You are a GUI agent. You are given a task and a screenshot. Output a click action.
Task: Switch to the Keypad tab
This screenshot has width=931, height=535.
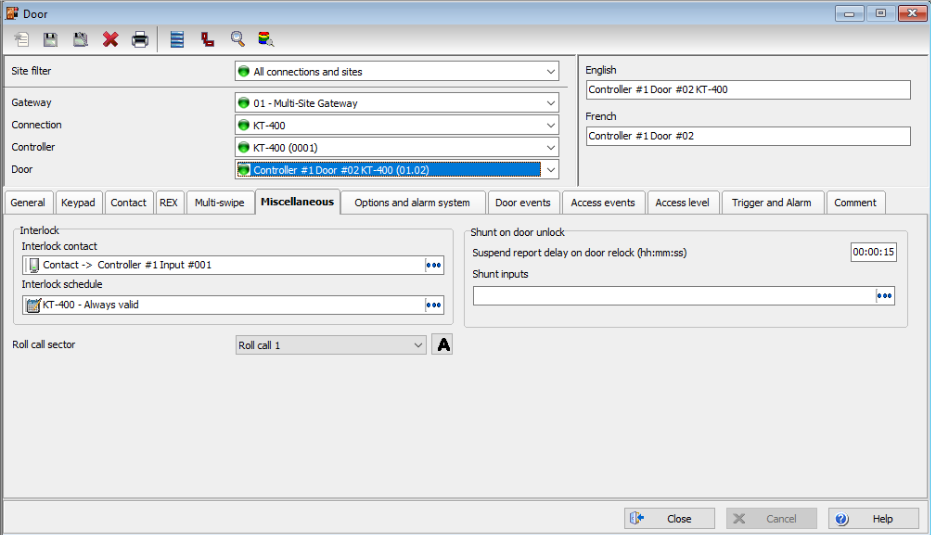[78, 203]
